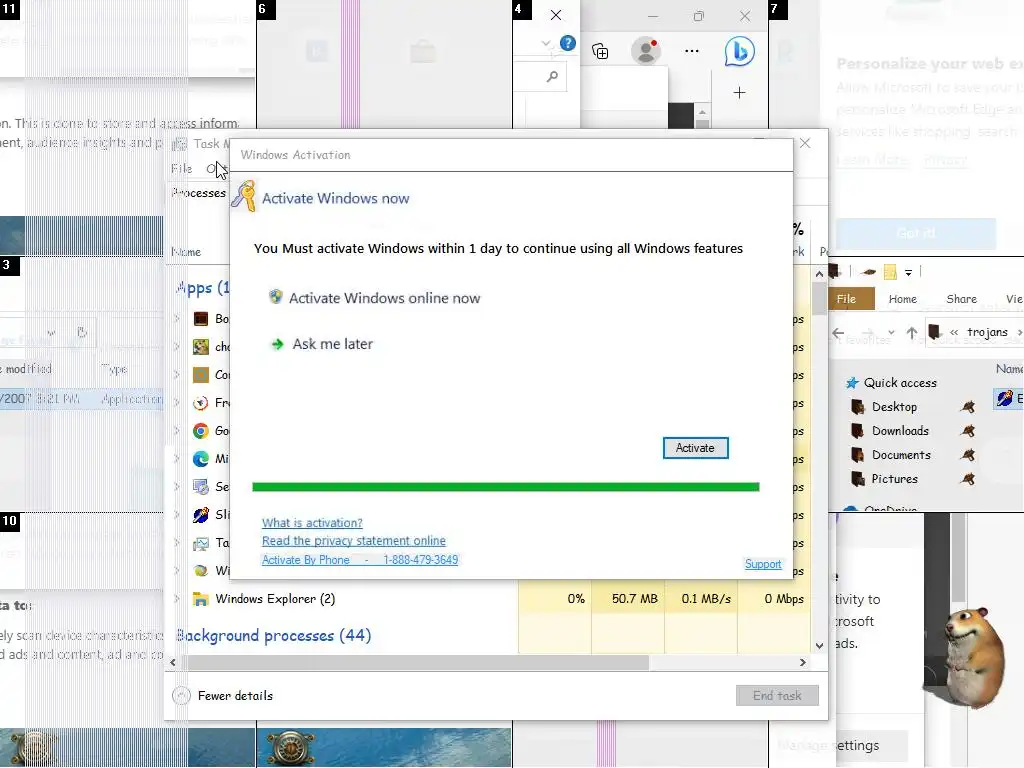Expand the Microsoft Edge process row
Screen dimensions: 1024x768
[177, 458]
